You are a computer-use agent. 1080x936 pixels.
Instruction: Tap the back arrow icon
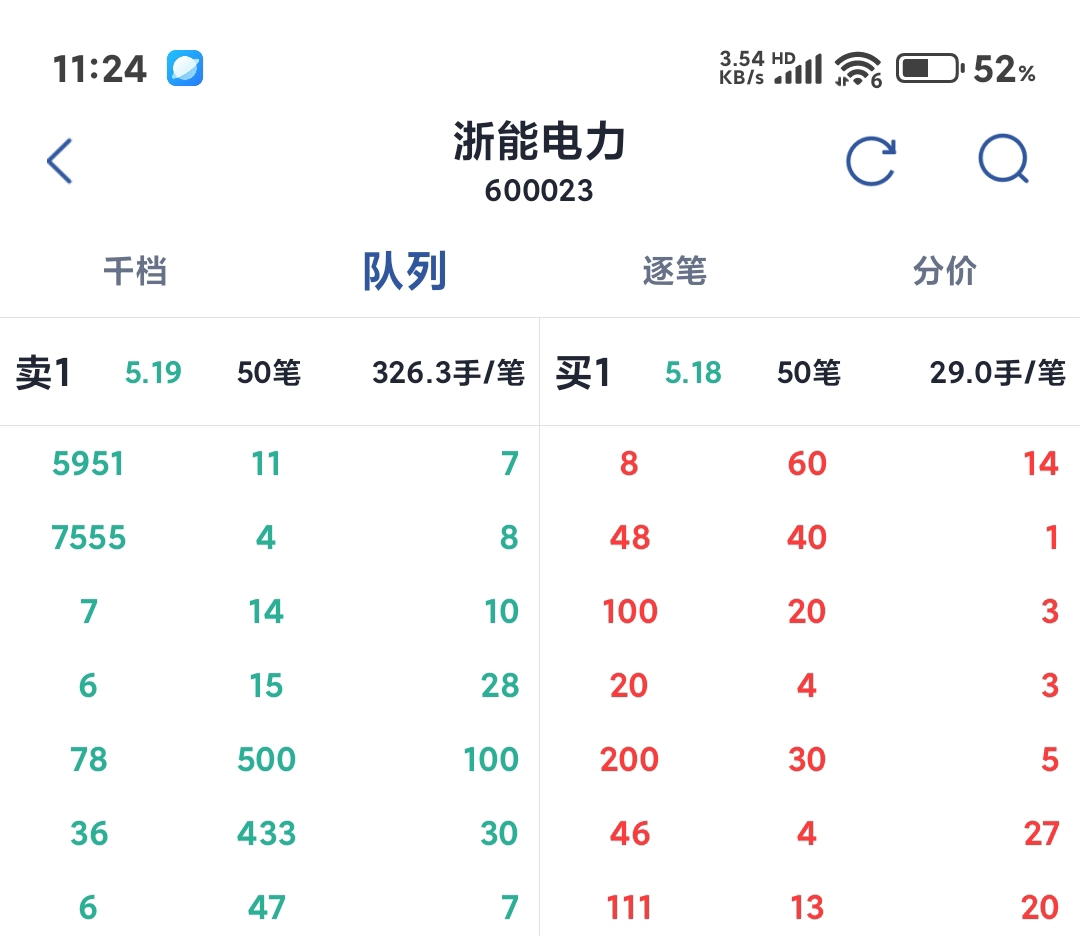(60, 161)
